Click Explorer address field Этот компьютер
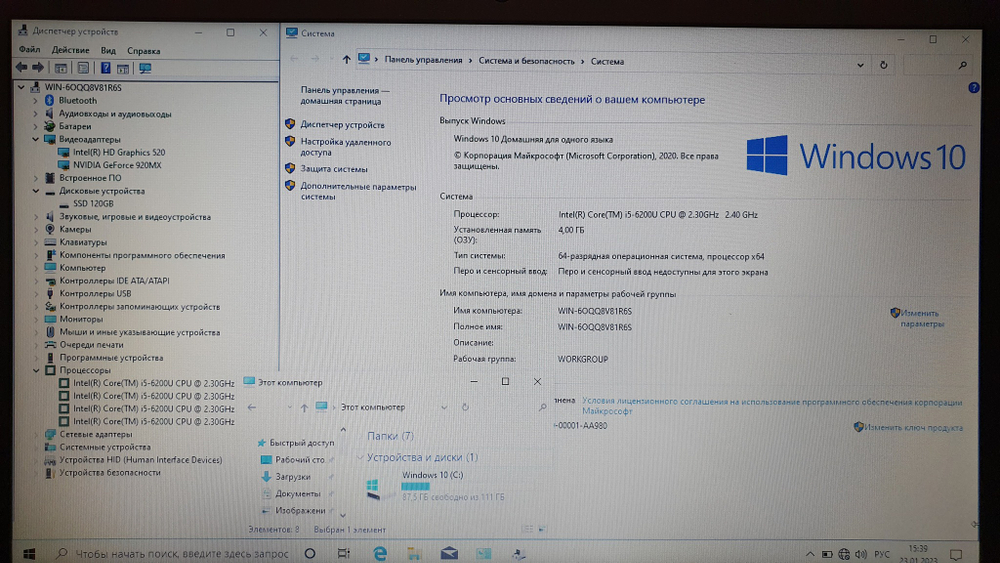Image resolution: width=1000 pixels, height=563 pixels. [373, 407]
